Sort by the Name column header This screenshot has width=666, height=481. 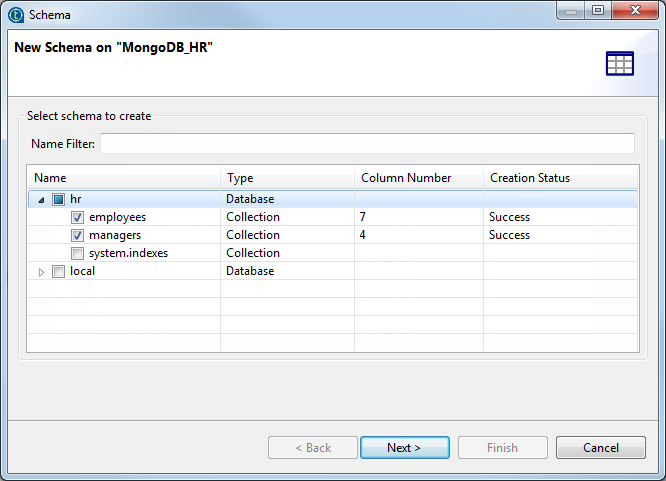[x=123, y=178]
